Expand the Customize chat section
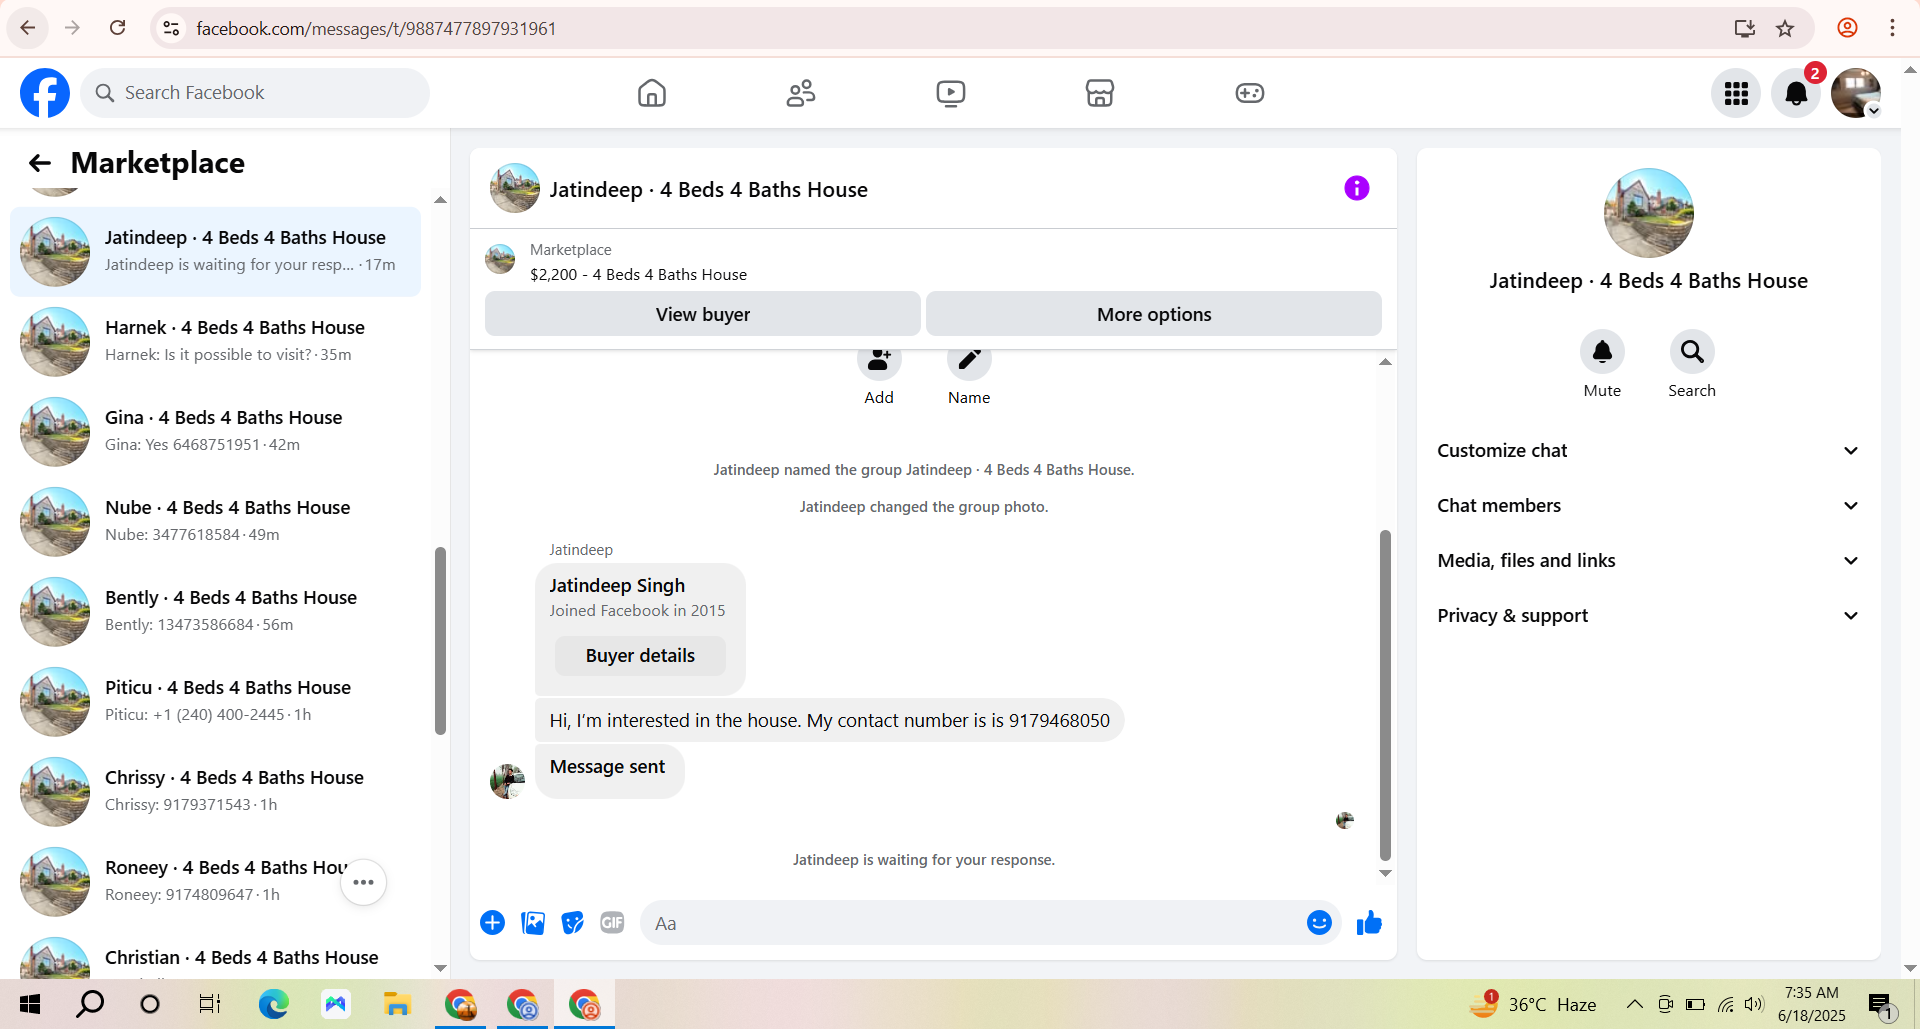This screenshot has height=1029, width=1920. (1648, 451)
